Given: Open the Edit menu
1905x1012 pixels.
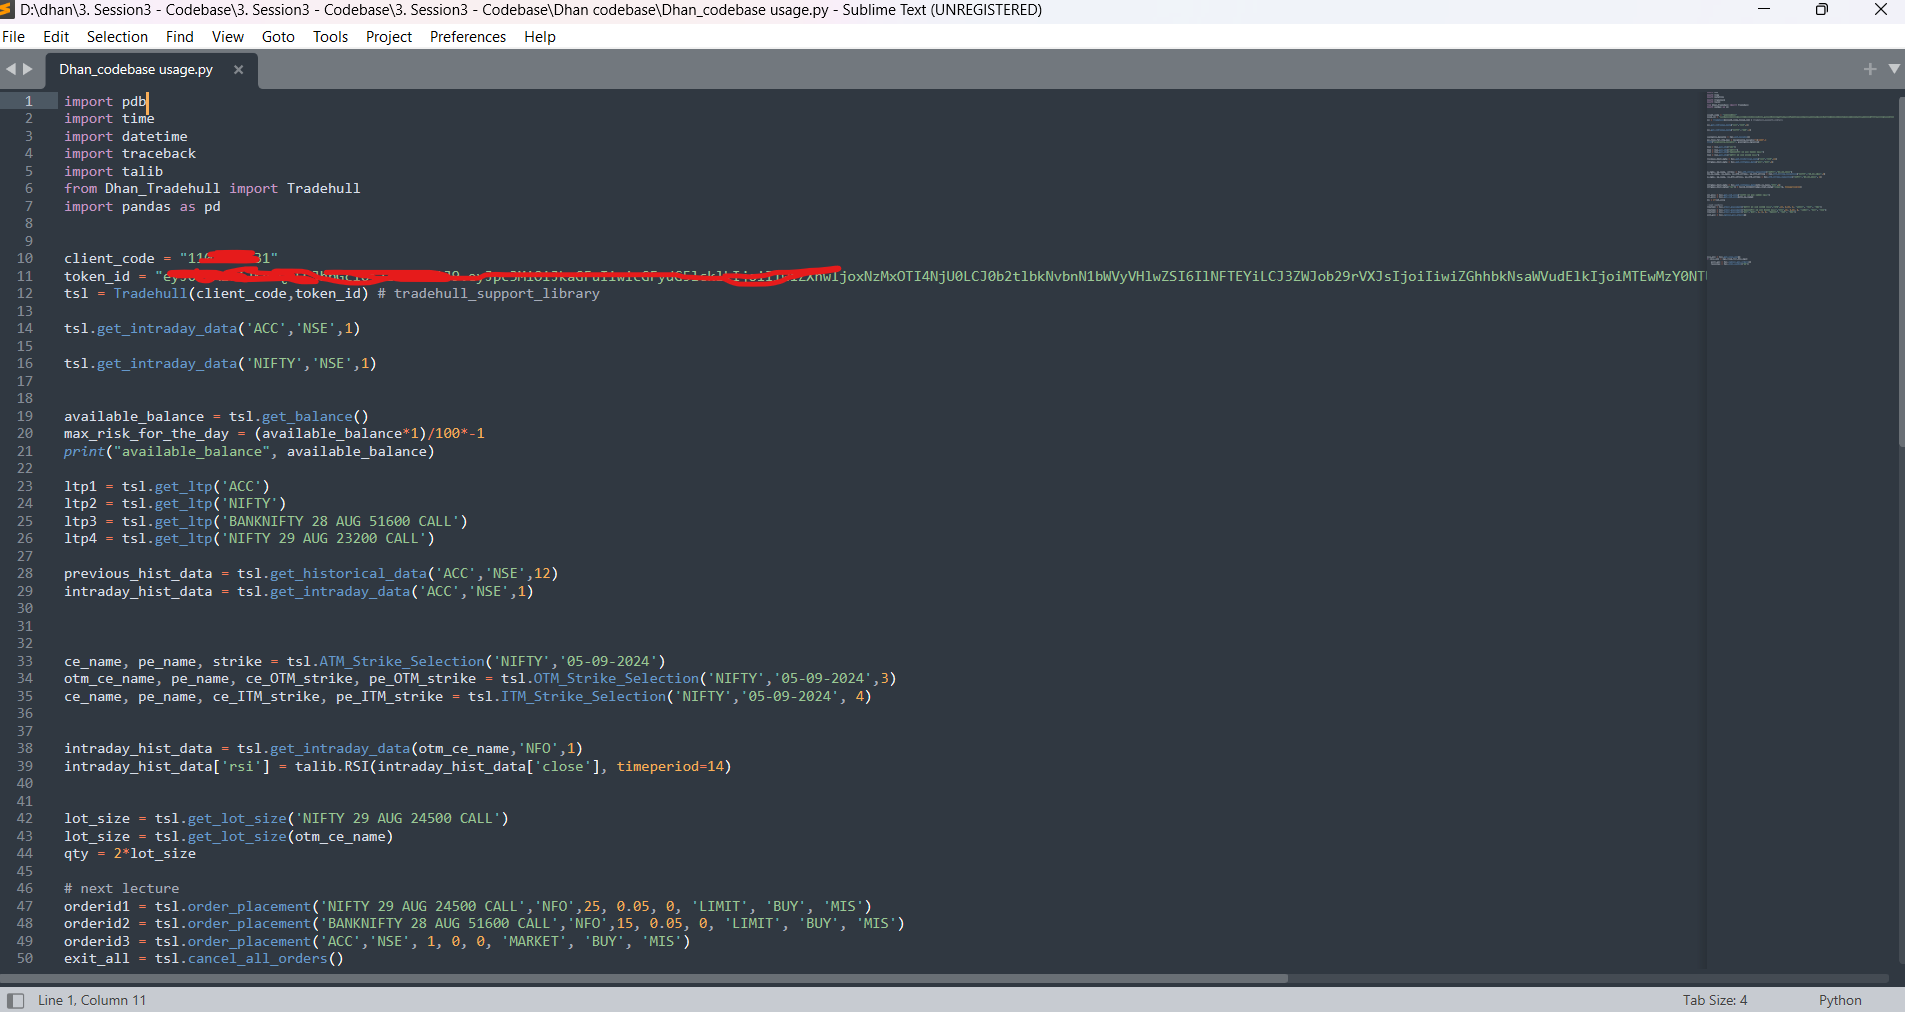Looking at the screenshot, I should (56, 37).
